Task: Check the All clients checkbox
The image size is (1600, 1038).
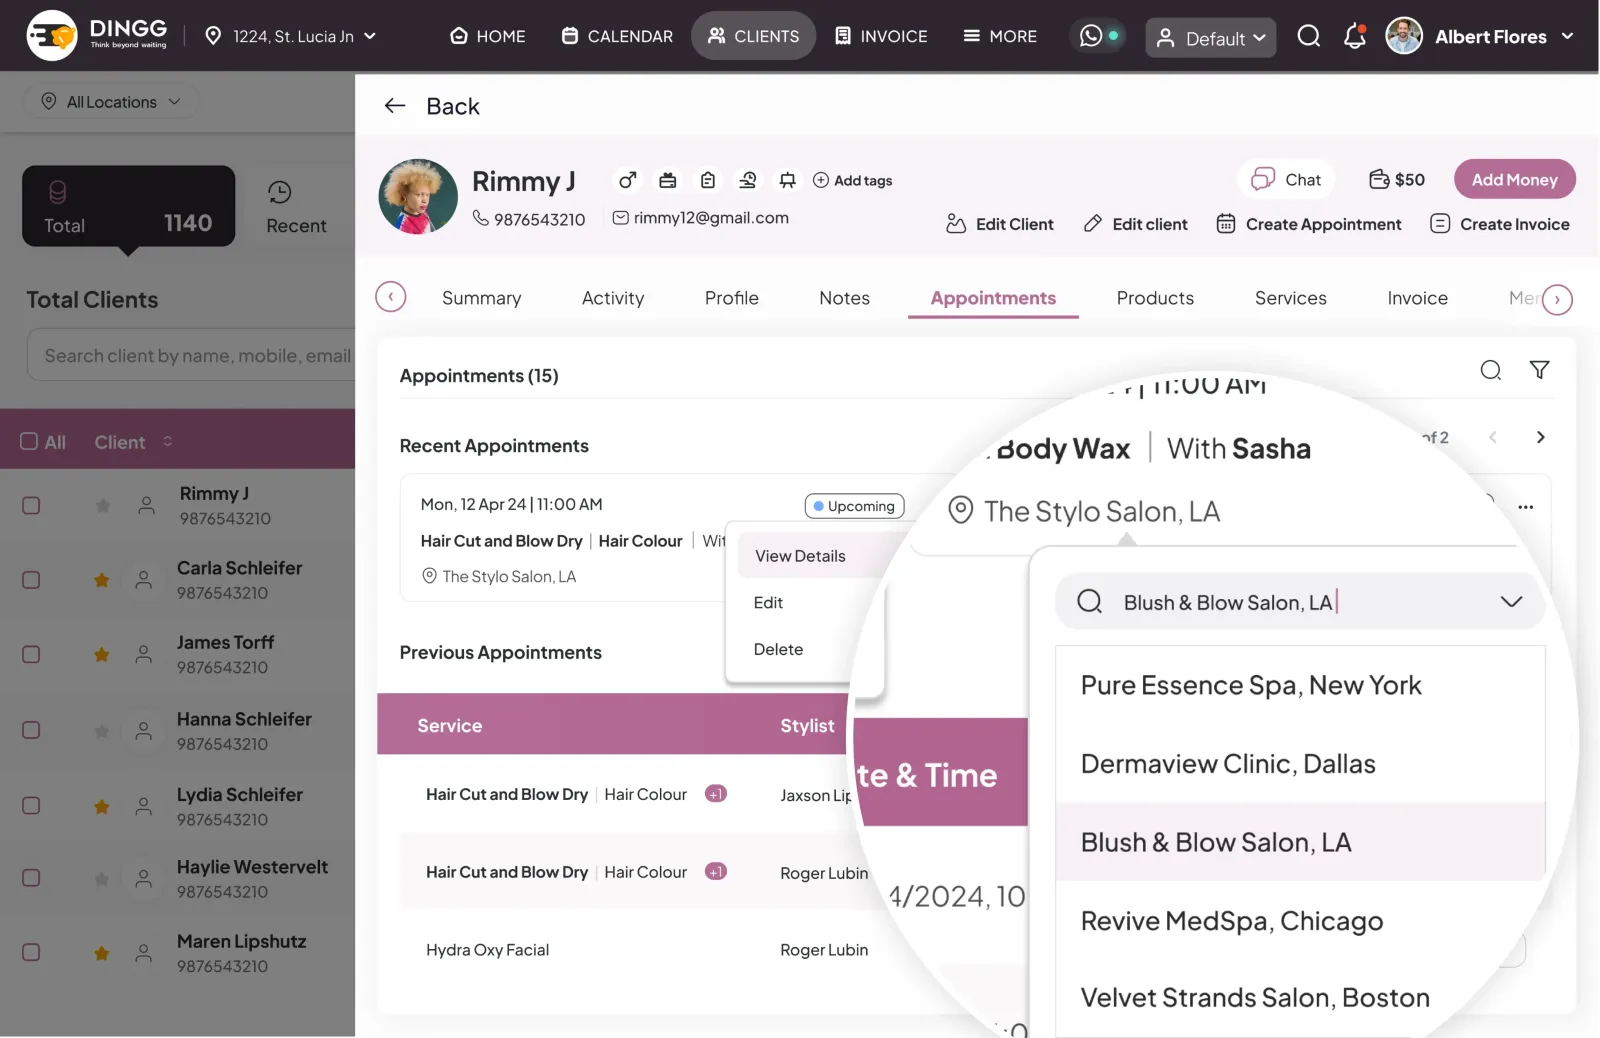Action: tap(30, 442)
